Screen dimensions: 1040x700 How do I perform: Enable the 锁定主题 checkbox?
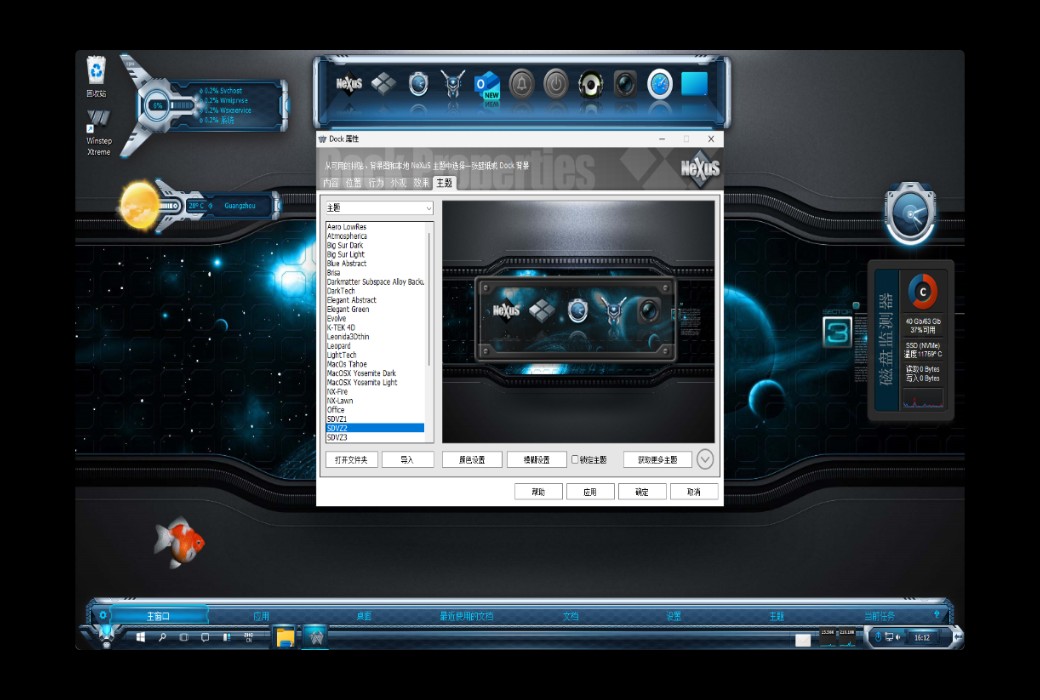click(575, 459)
